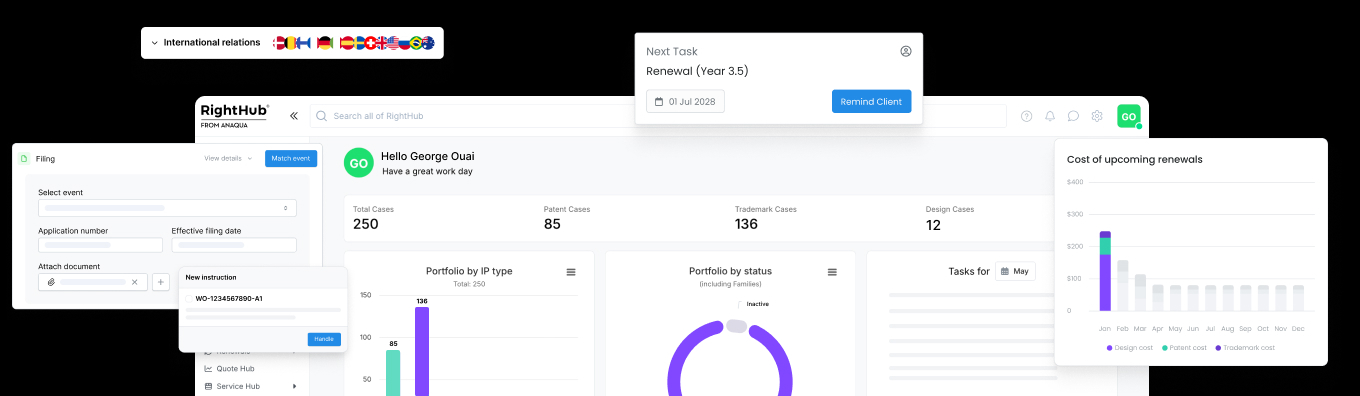Click the paperclip attachment icon
This screenshot has width=1360, height=396.
[x=51, y=282]
